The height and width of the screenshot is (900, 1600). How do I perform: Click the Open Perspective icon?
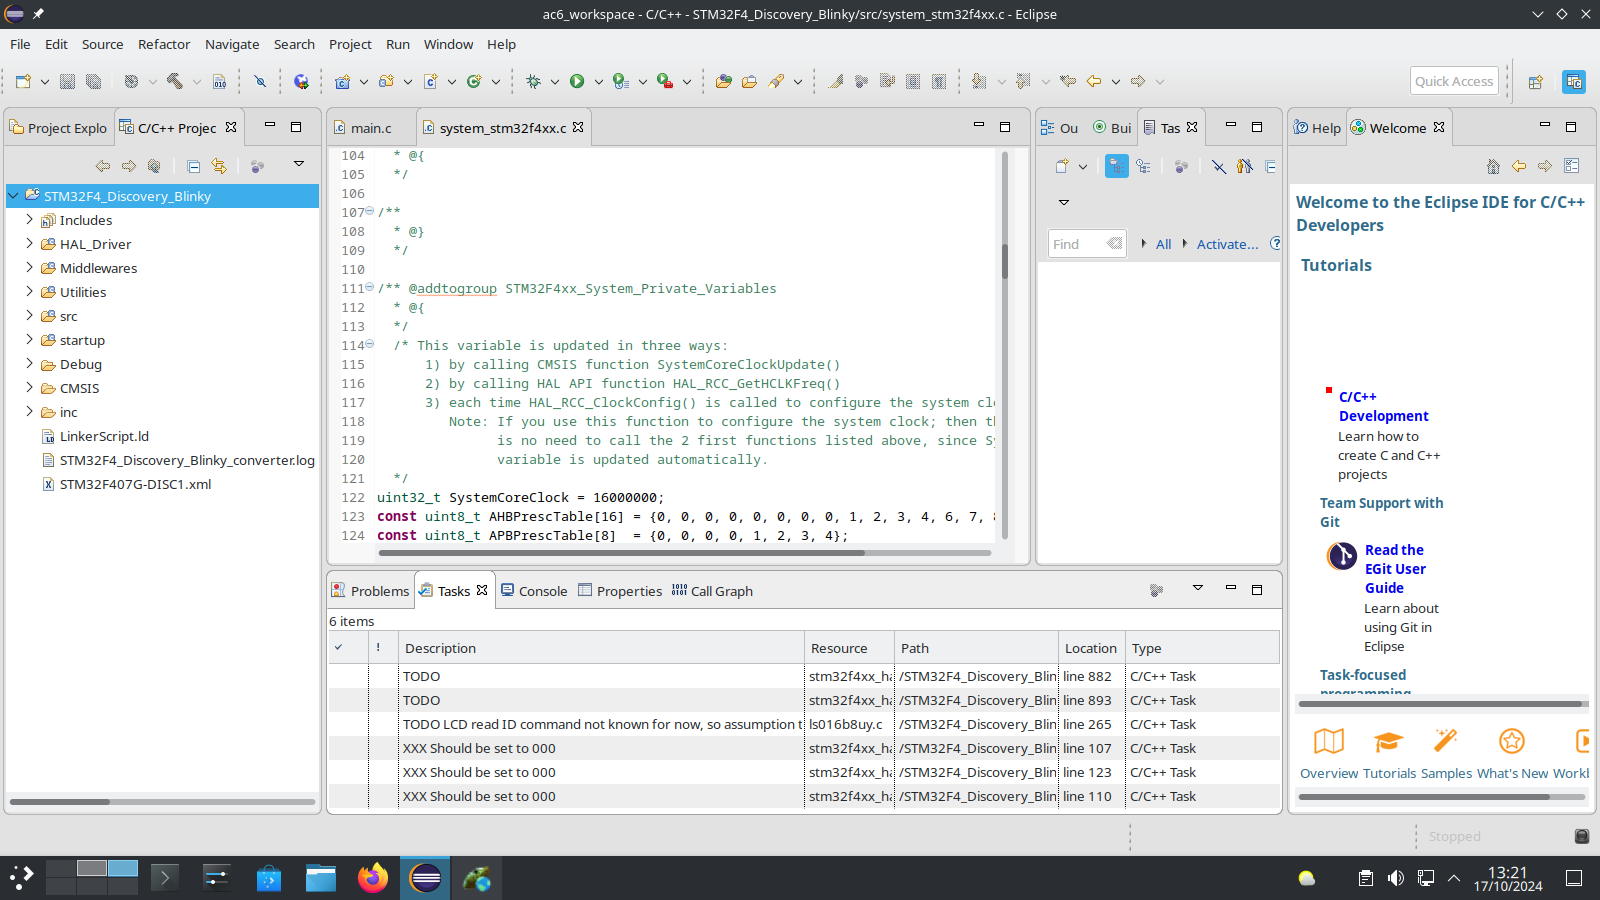click(1536, 82)
